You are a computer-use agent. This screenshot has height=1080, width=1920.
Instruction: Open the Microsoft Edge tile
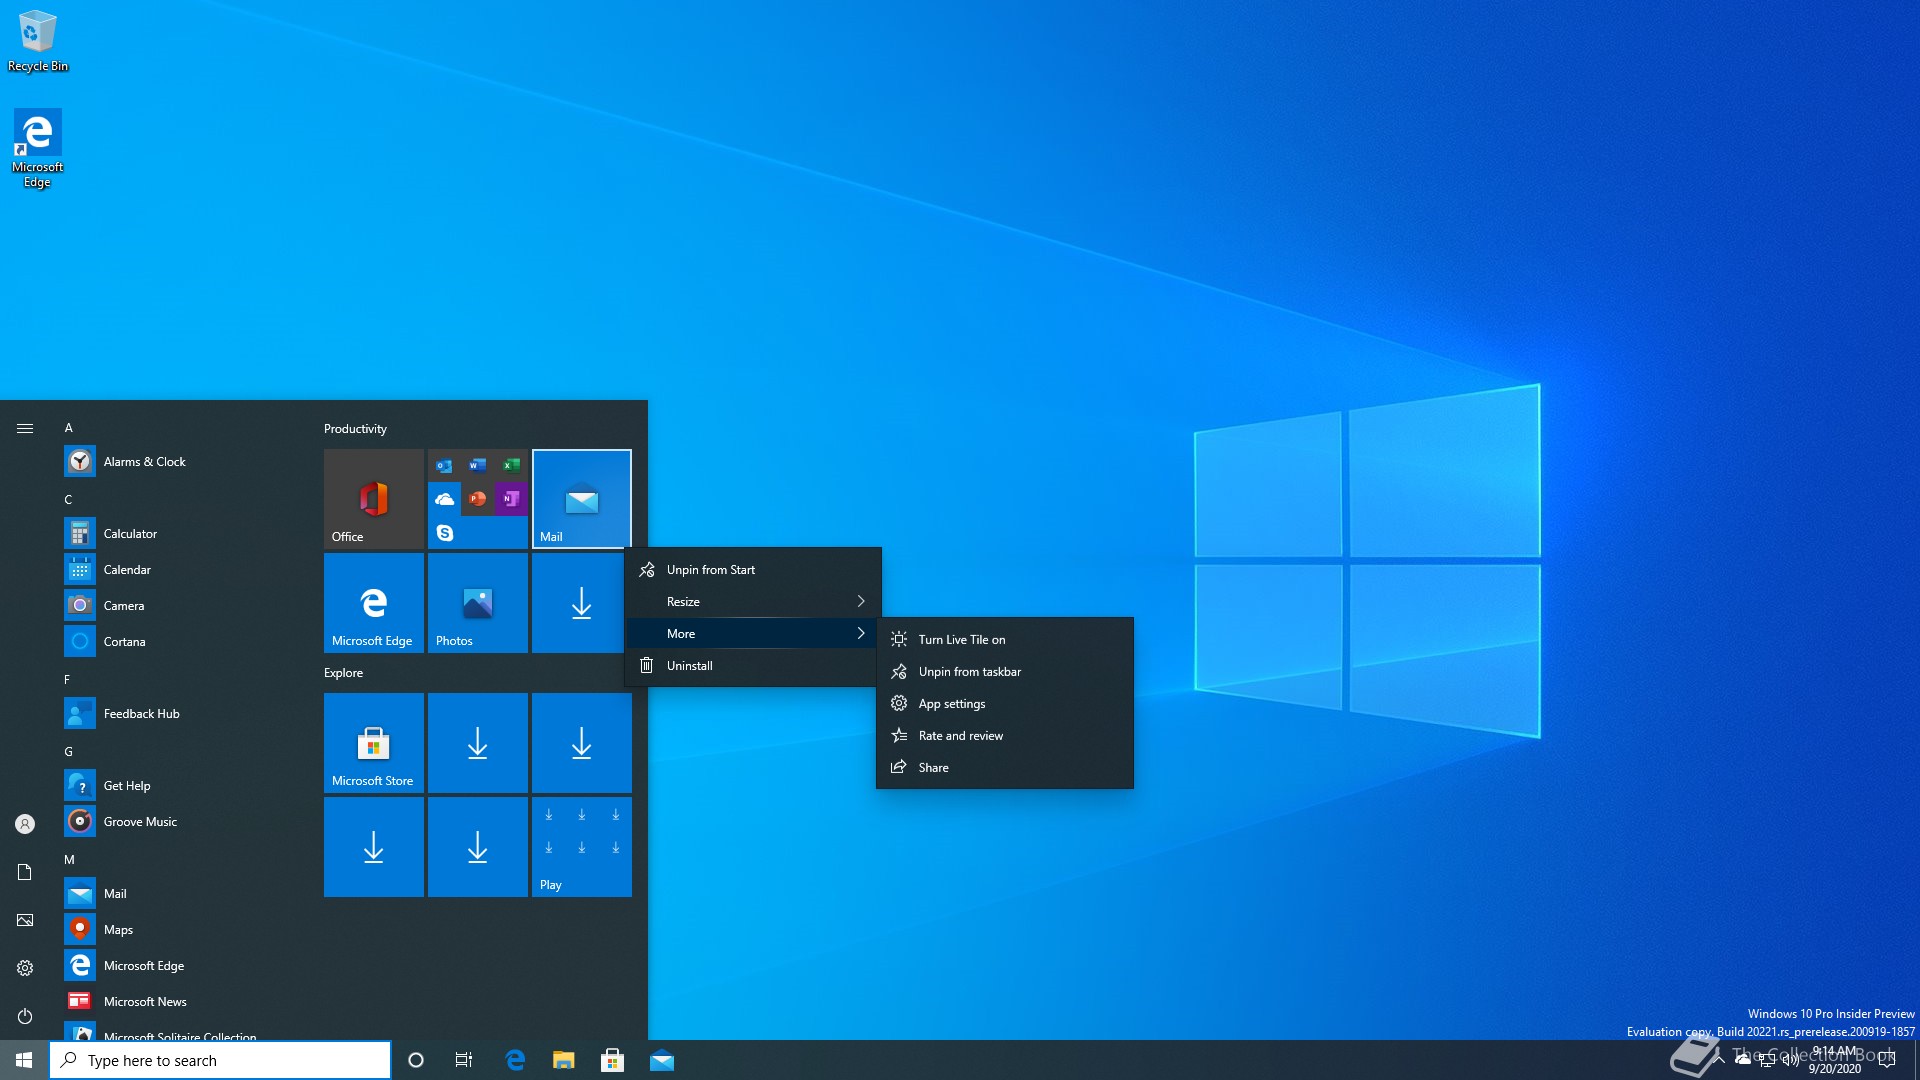[x=374, y=603]
